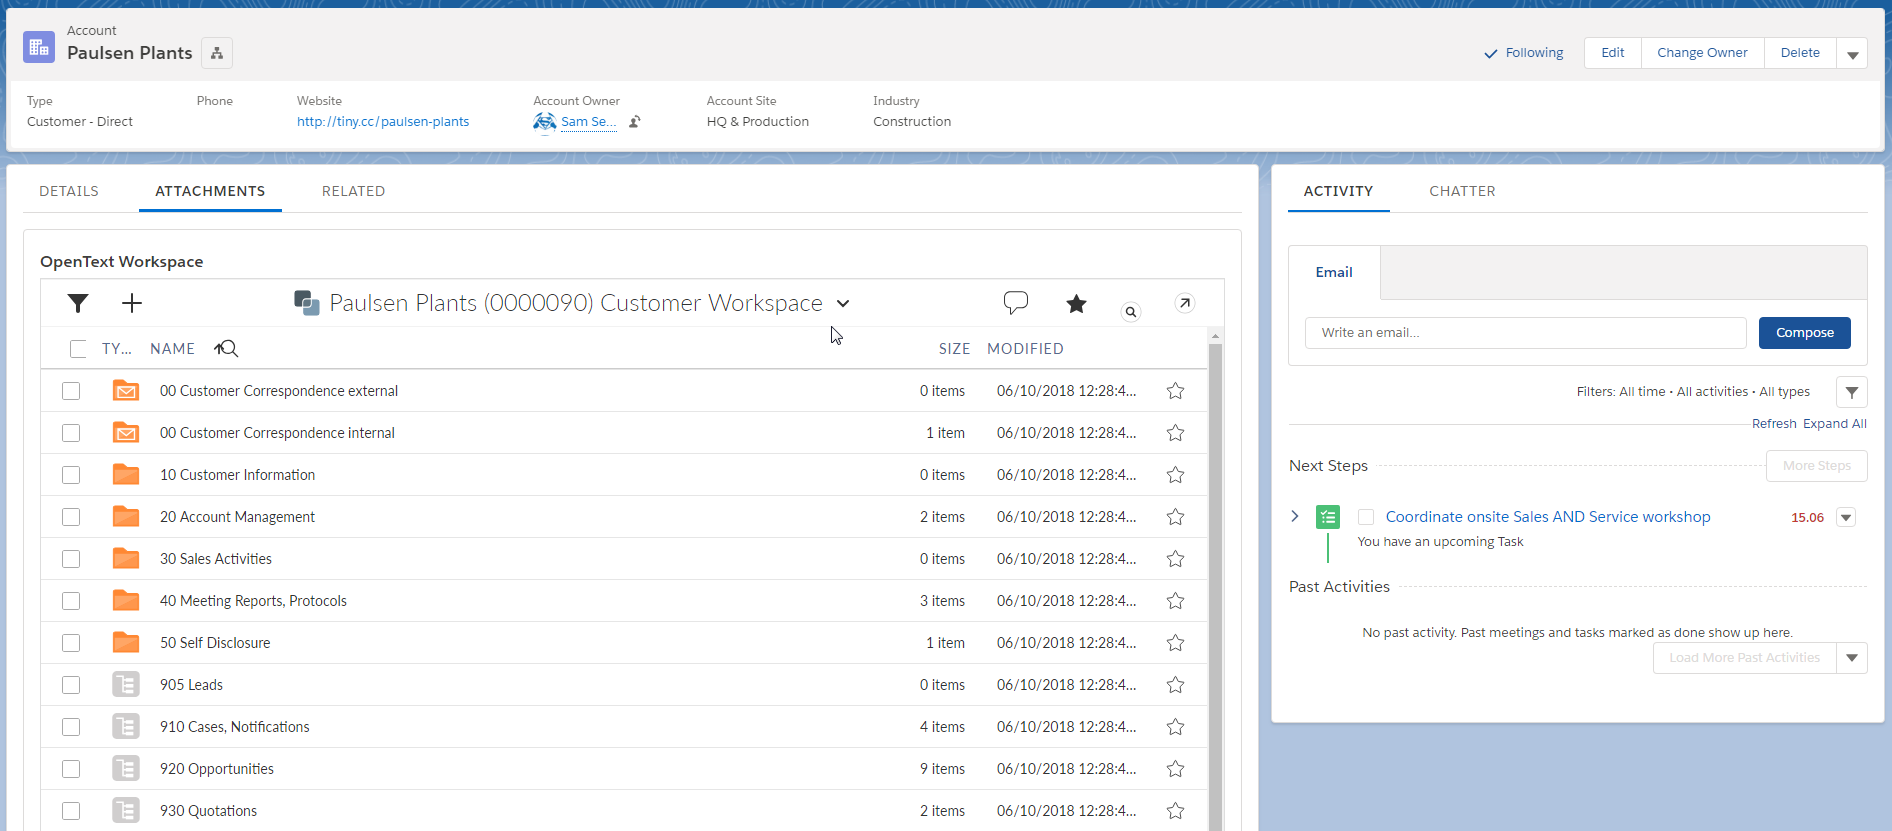The height and width of the screenshot is (831, 1892).
Task: Check the 10 Customer Information checkbox
Action: (x=71, y=475)
